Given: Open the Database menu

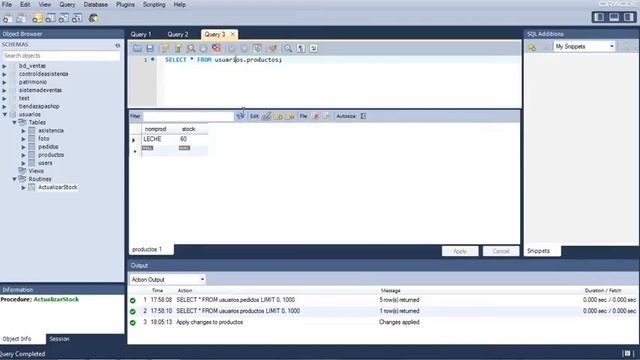Looking at the screenshot, I should [96, 4].
